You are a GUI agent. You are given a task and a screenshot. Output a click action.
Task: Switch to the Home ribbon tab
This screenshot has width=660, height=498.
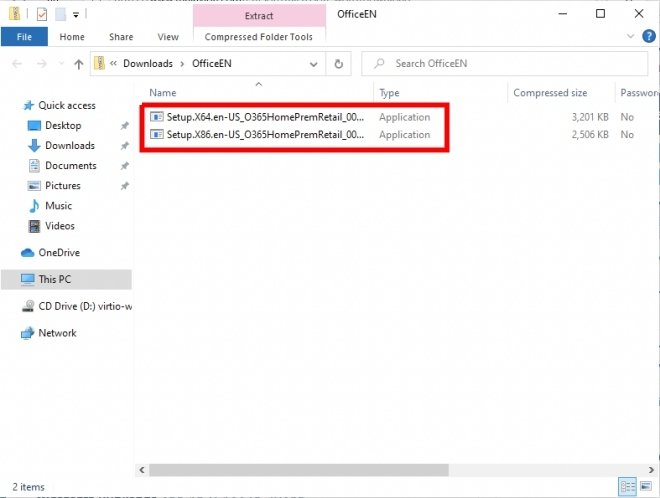point(72,37)
